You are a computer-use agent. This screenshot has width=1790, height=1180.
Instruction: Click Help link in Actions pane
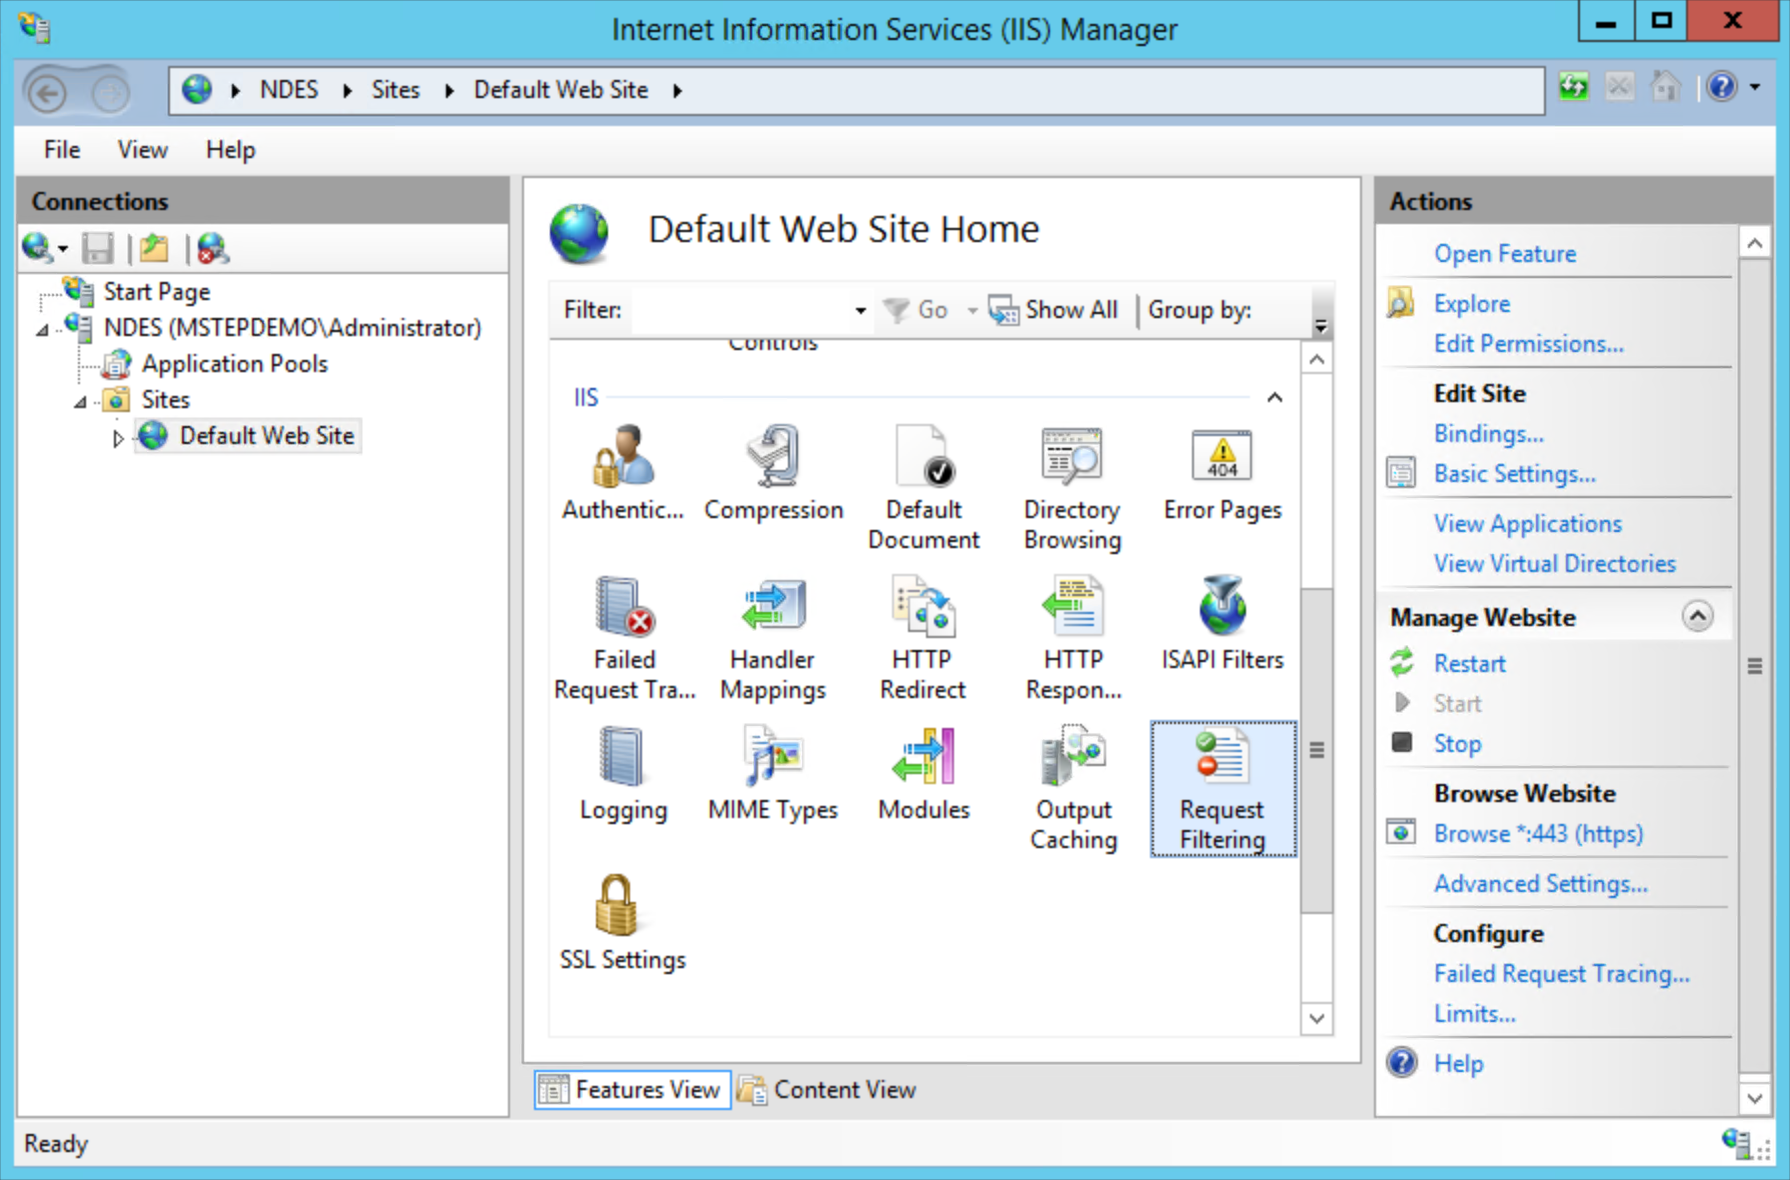[1459, 1064]
